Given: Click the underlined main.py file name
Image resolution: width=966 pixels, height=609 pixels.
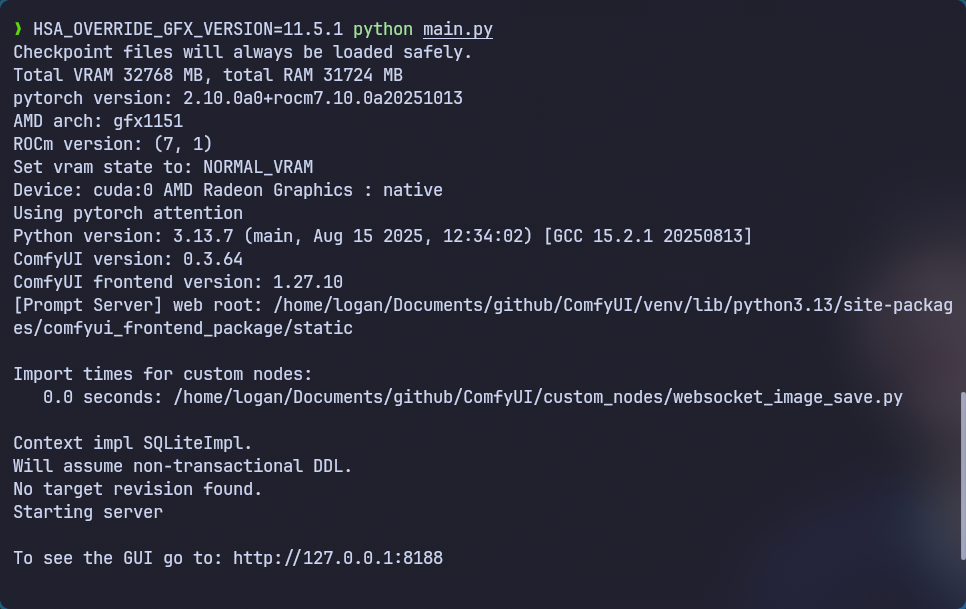Looking at the screenshot, I should pos(457,29).
